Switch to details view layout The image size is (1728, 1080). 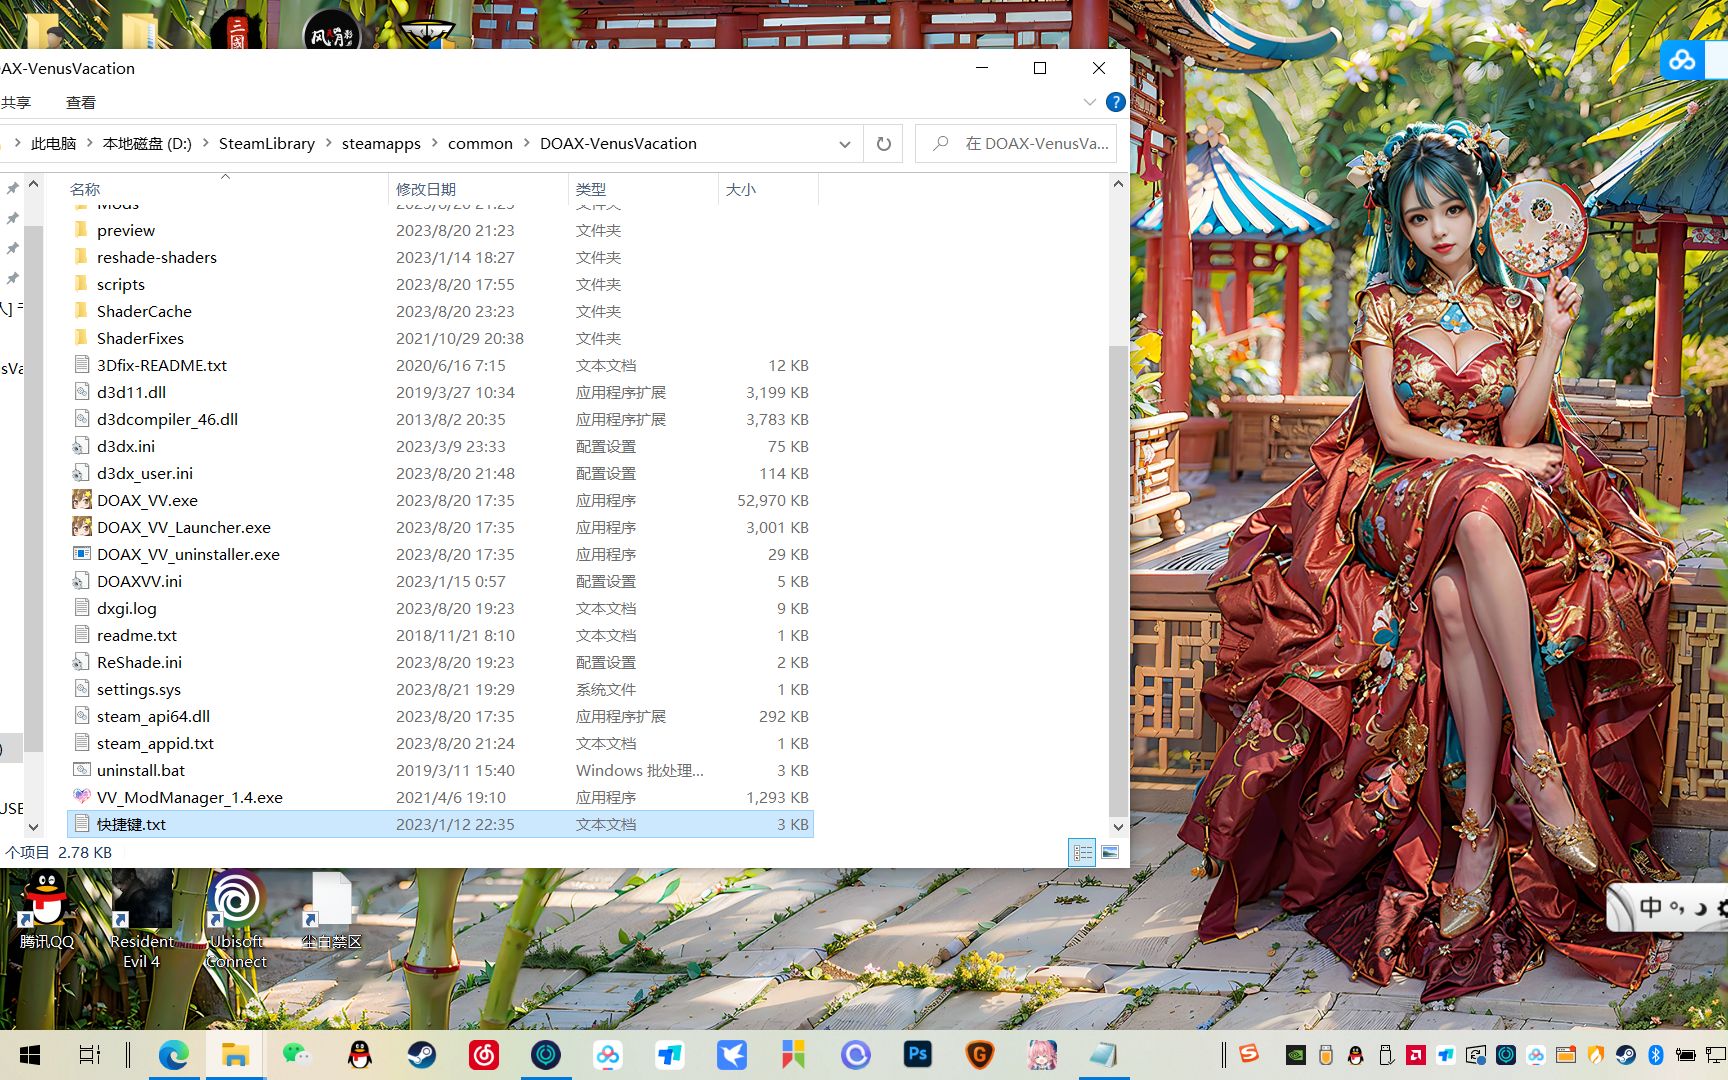(1083, 853)
